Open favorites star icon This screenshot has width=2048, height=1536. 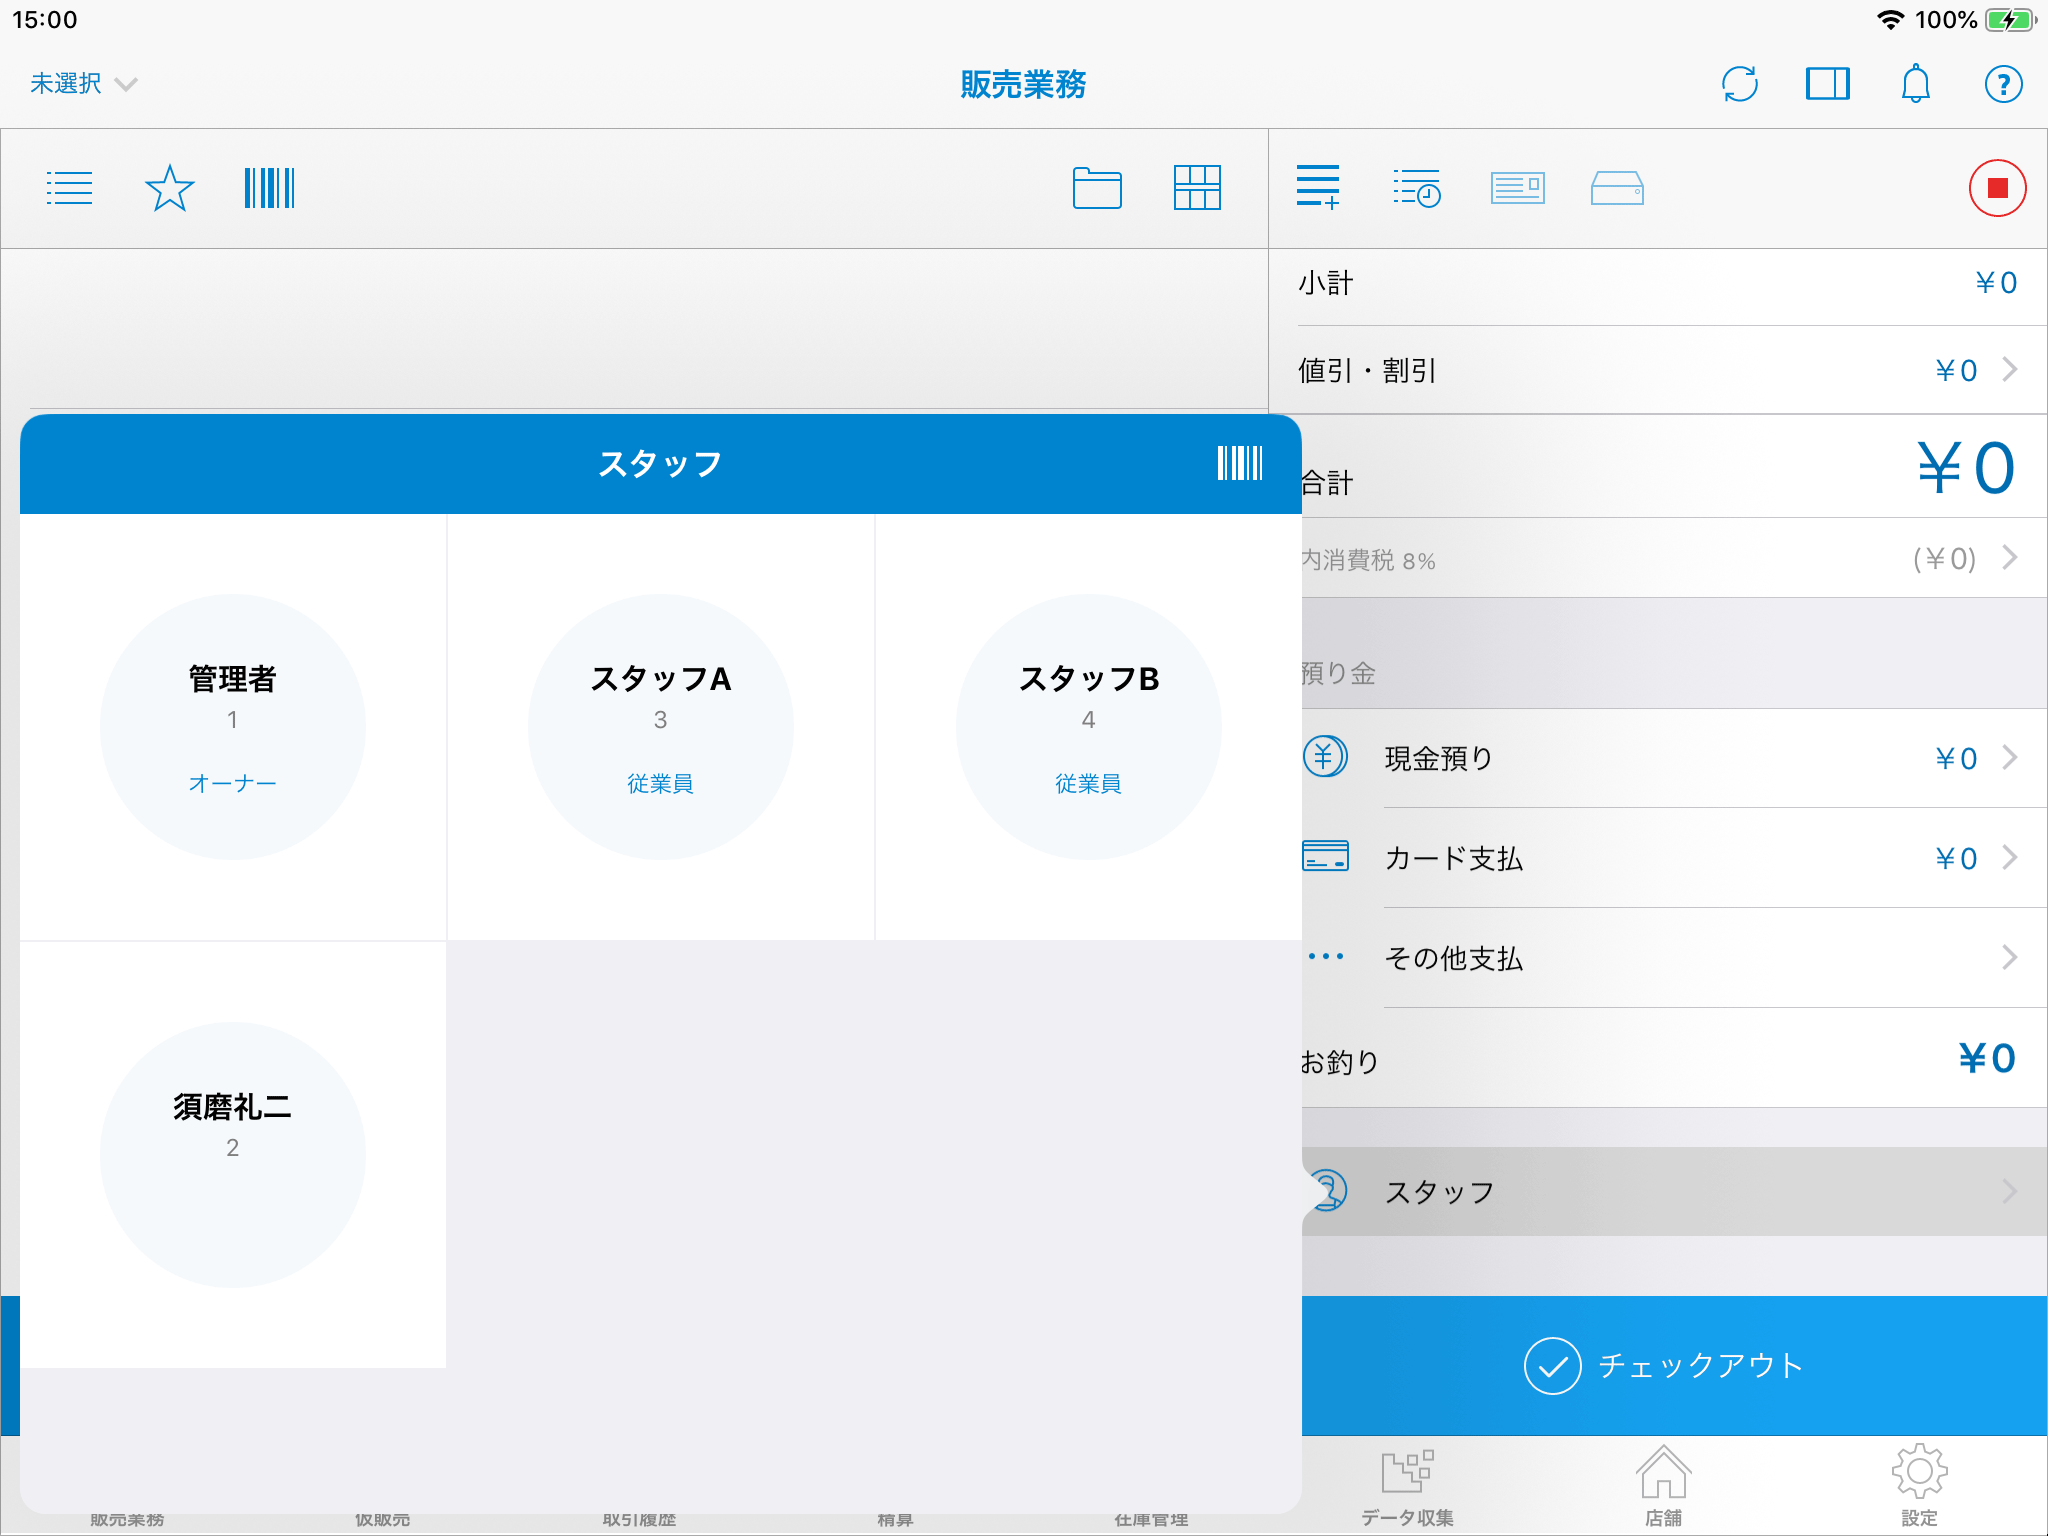click(169, 188)
